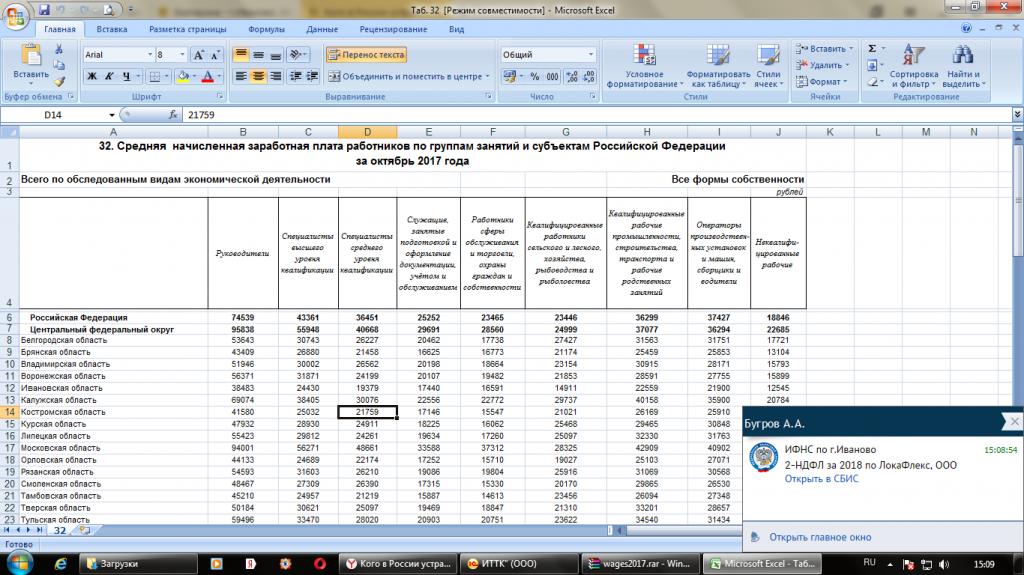Toggle top vertical alignment button

point(241,54)
